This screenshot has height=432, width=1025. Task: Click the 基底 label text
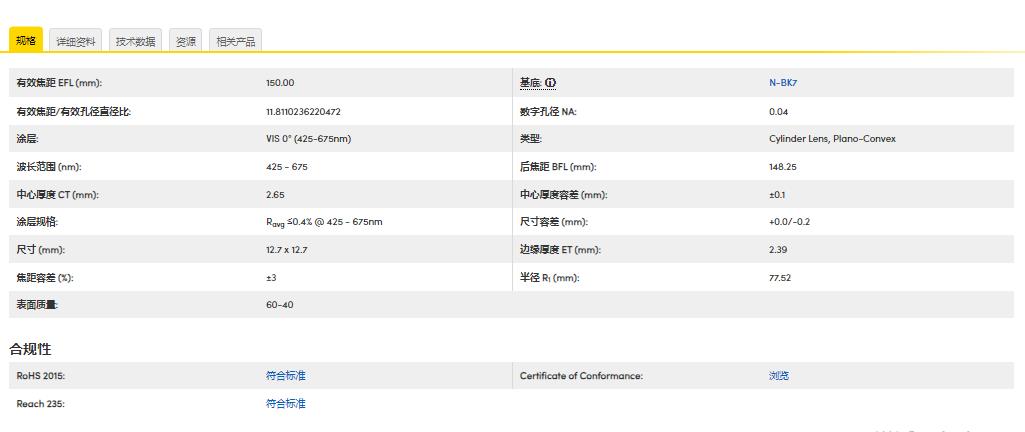click(530, 83)
